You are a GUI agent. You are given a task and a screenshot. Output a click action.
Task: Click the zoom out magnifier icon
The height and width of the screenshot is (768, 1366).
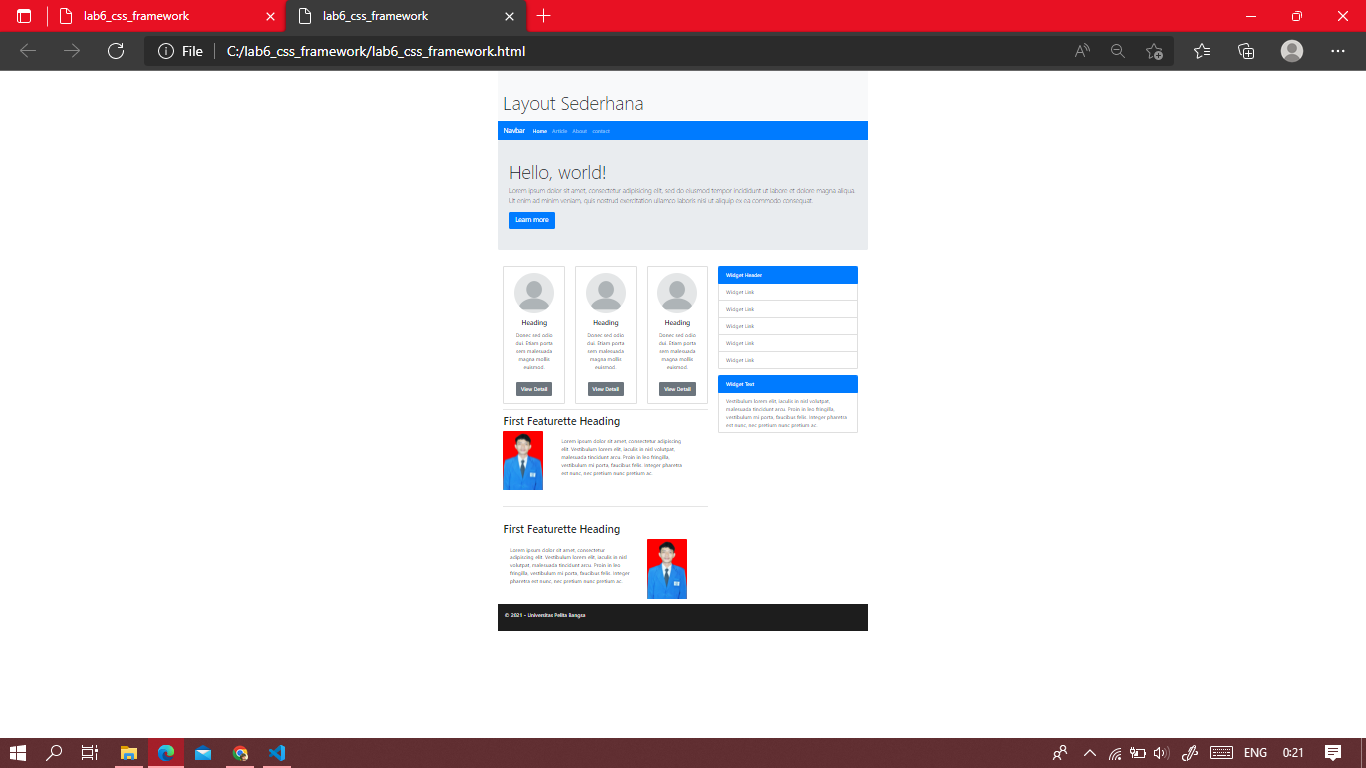click(1118, 51)
